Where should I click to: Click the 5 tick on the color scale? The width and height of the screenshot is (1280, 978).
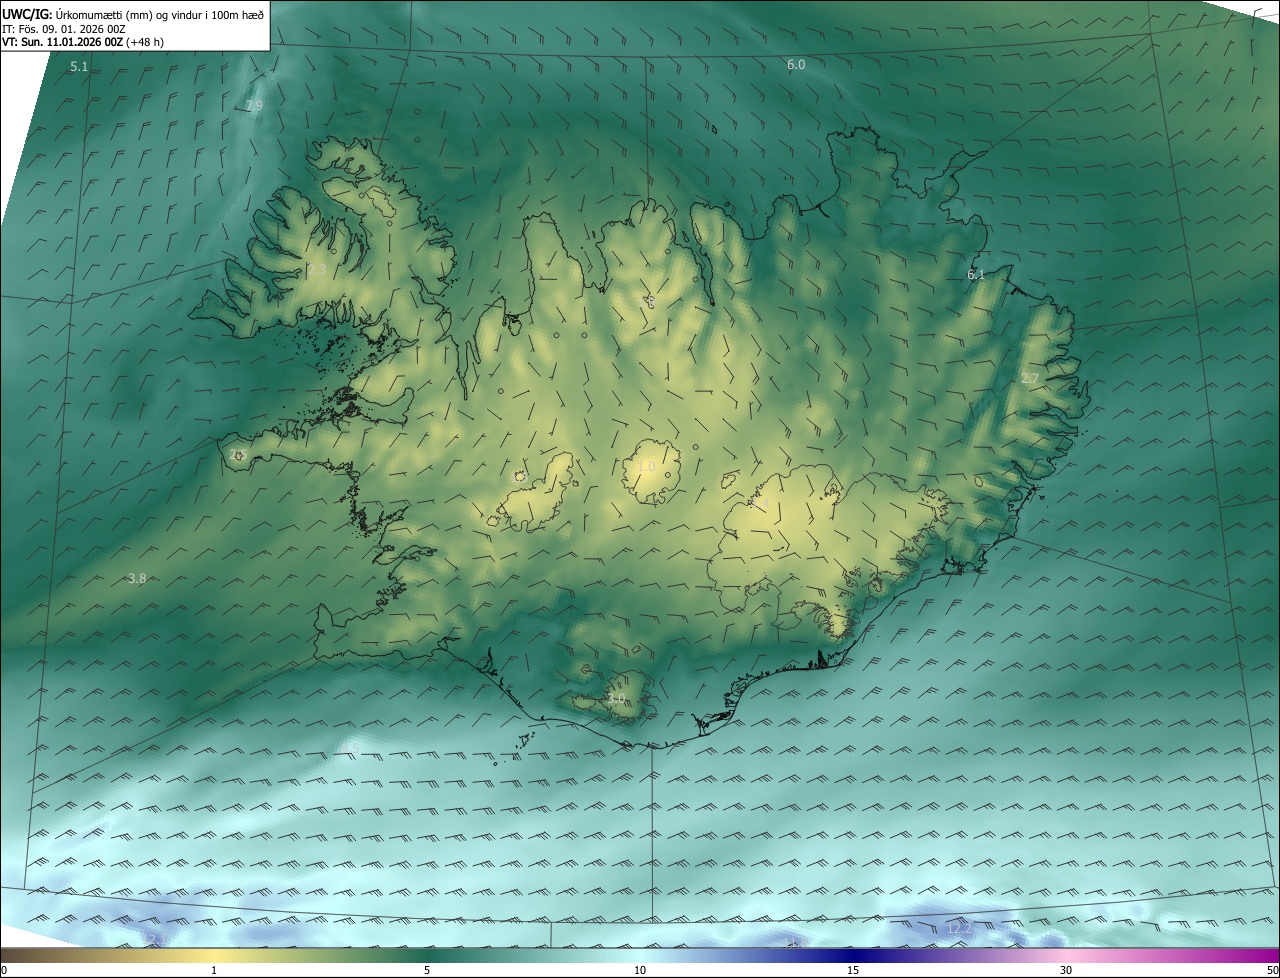pos(427,970)
